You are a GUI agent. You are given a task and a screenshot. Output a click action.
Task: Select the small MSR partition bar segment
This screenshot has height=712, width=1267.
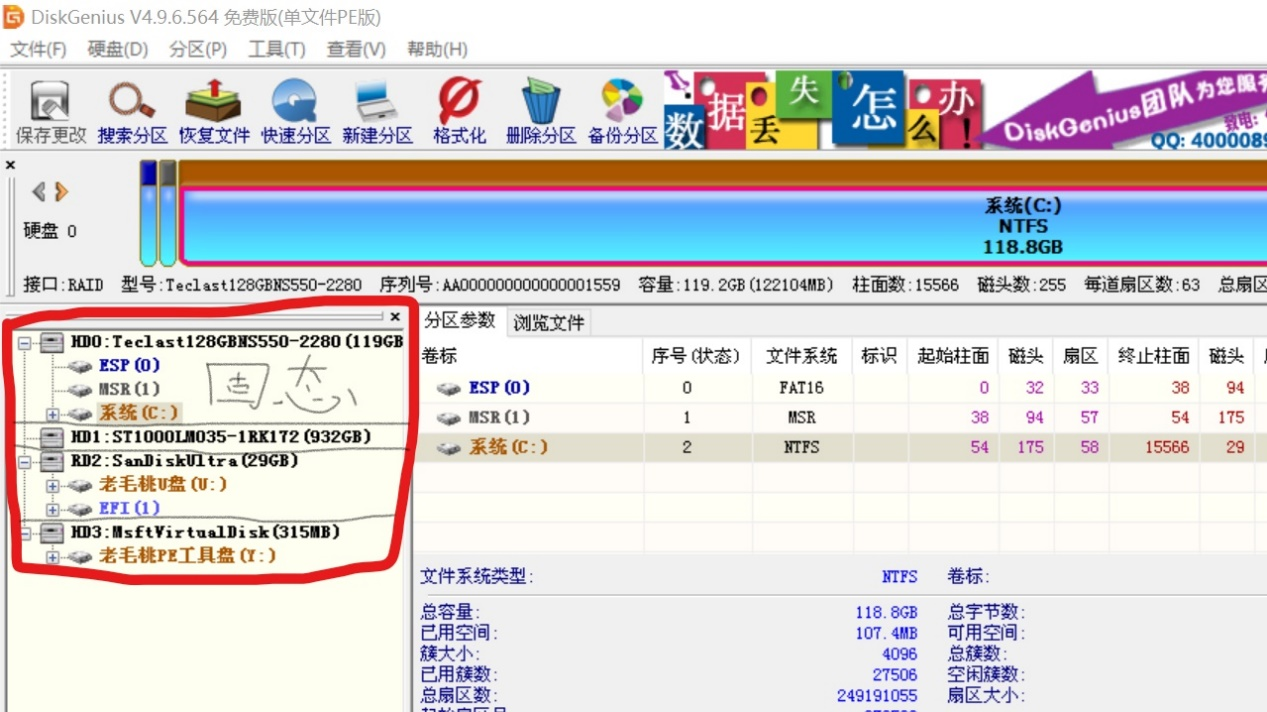167,214
